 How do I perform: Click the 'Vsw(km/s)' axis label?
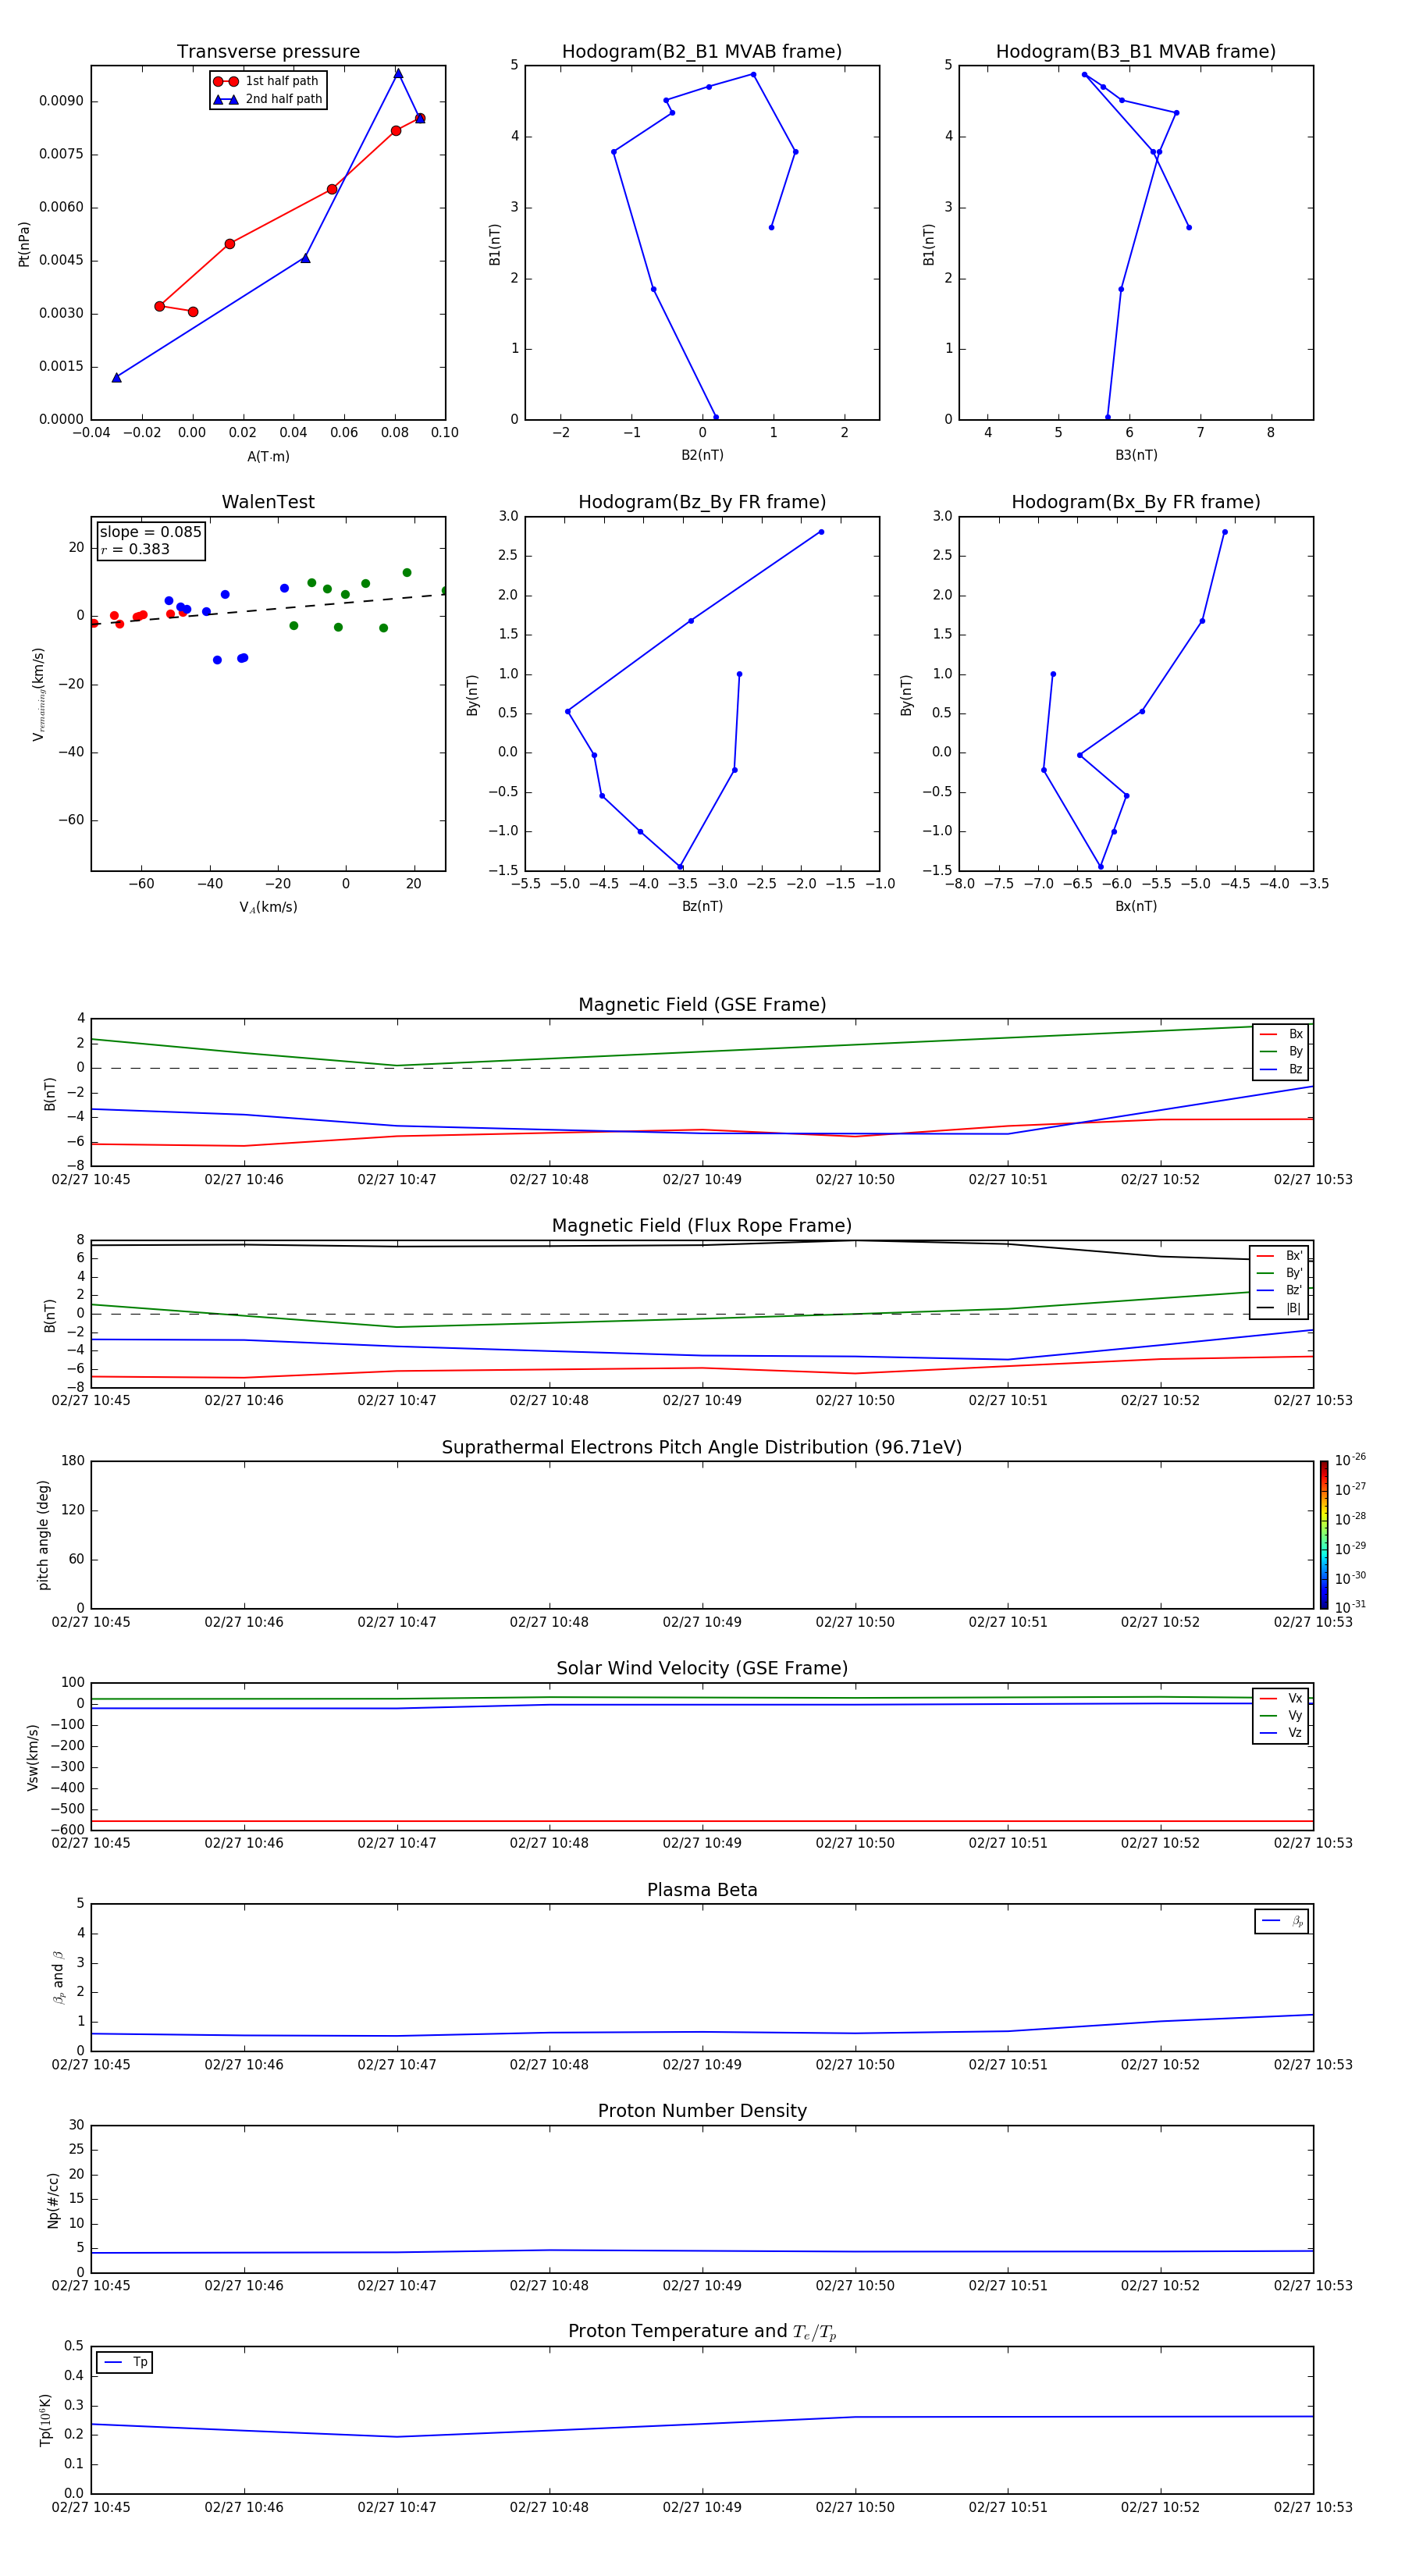[x=32, y=1756]
